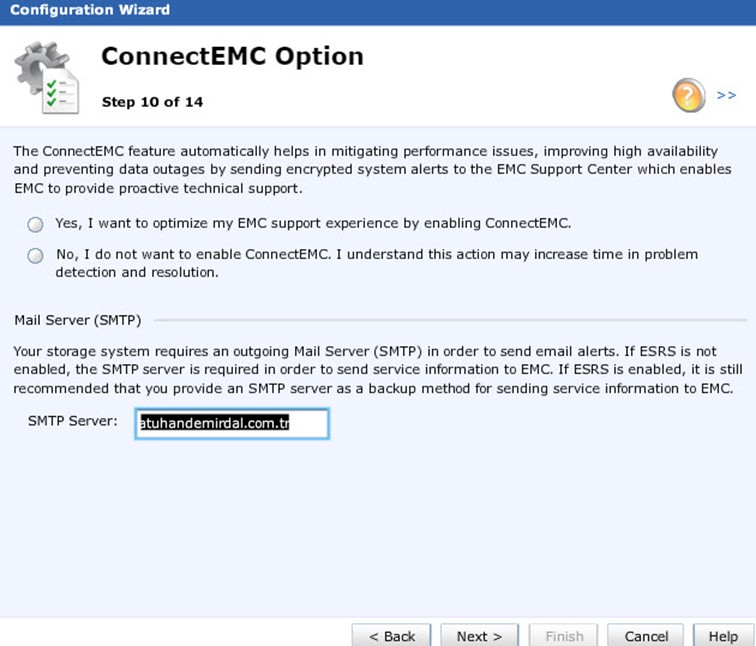Open Help from the bottom button row

(x=723, y=635)
